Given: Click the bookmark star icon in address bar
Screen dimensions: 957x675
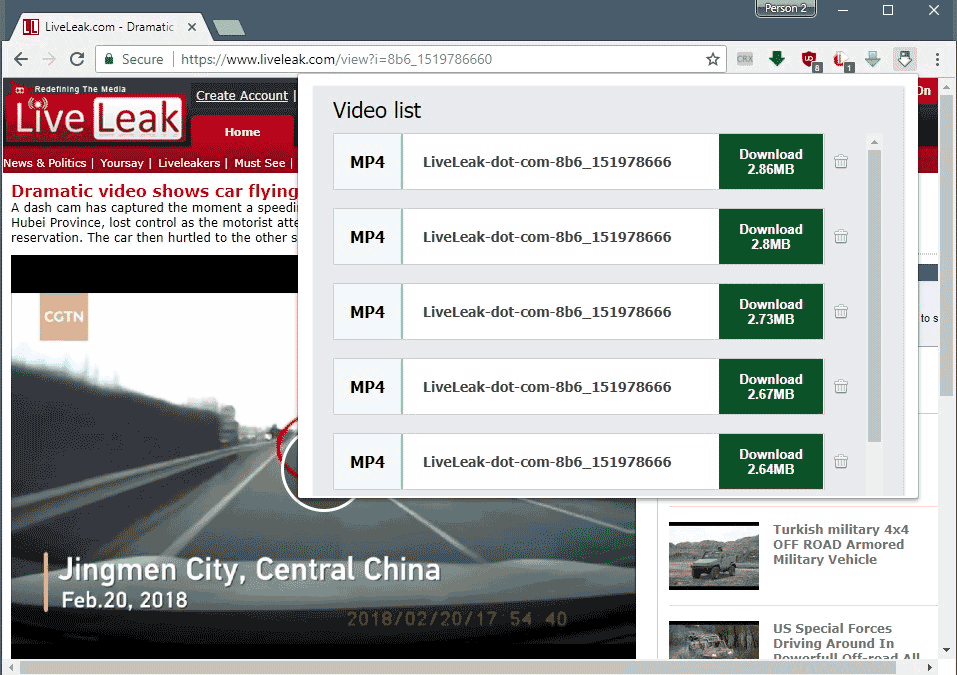Looking at the screenshot, I should [x=713, y=59].
